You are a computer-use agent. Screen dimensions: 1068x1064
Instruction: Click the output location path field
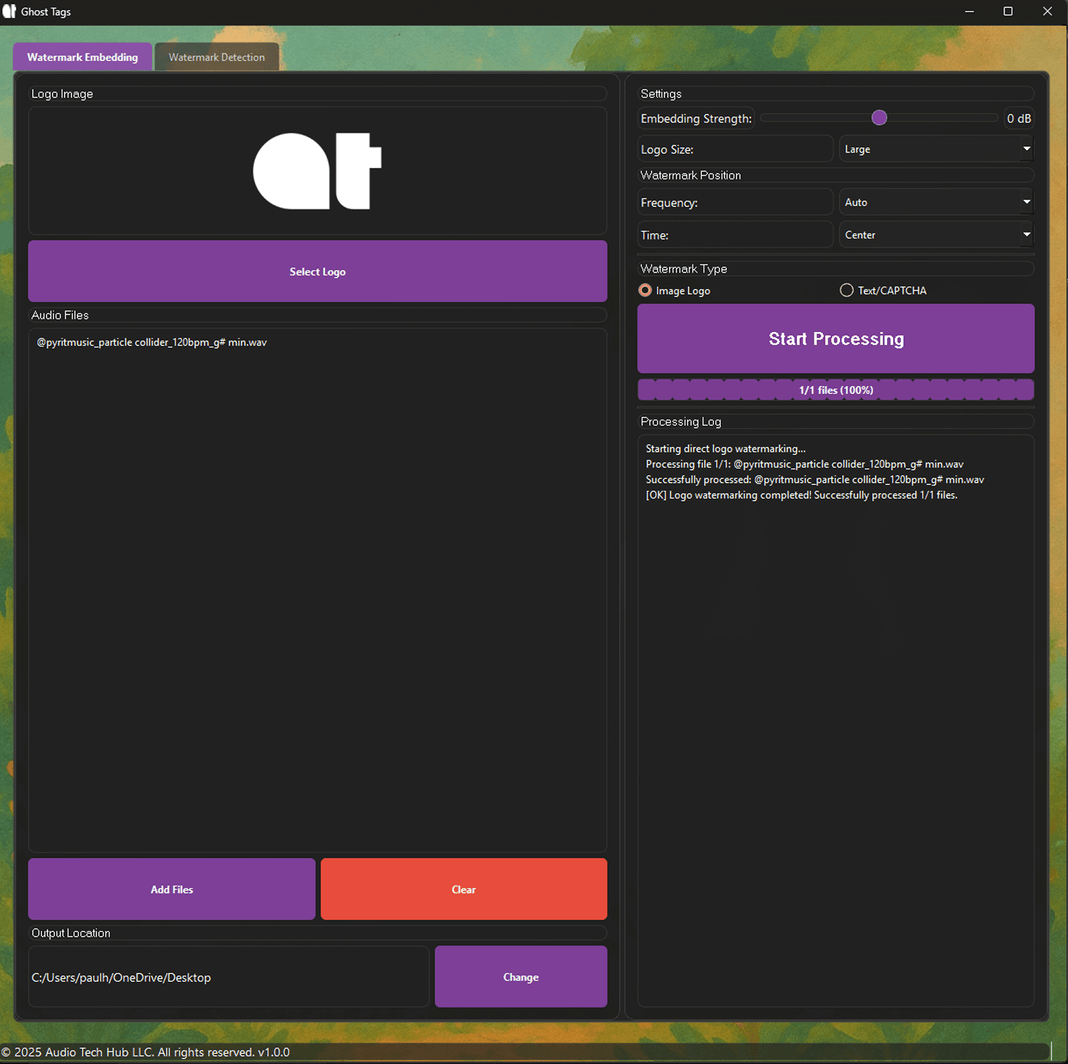pos(228,977)
